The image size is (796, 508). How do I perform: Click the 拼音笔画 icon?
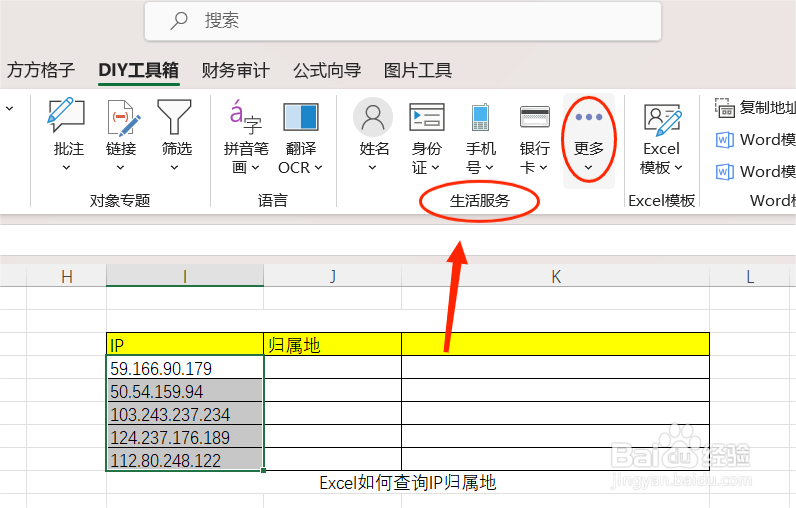pos(246,116)
